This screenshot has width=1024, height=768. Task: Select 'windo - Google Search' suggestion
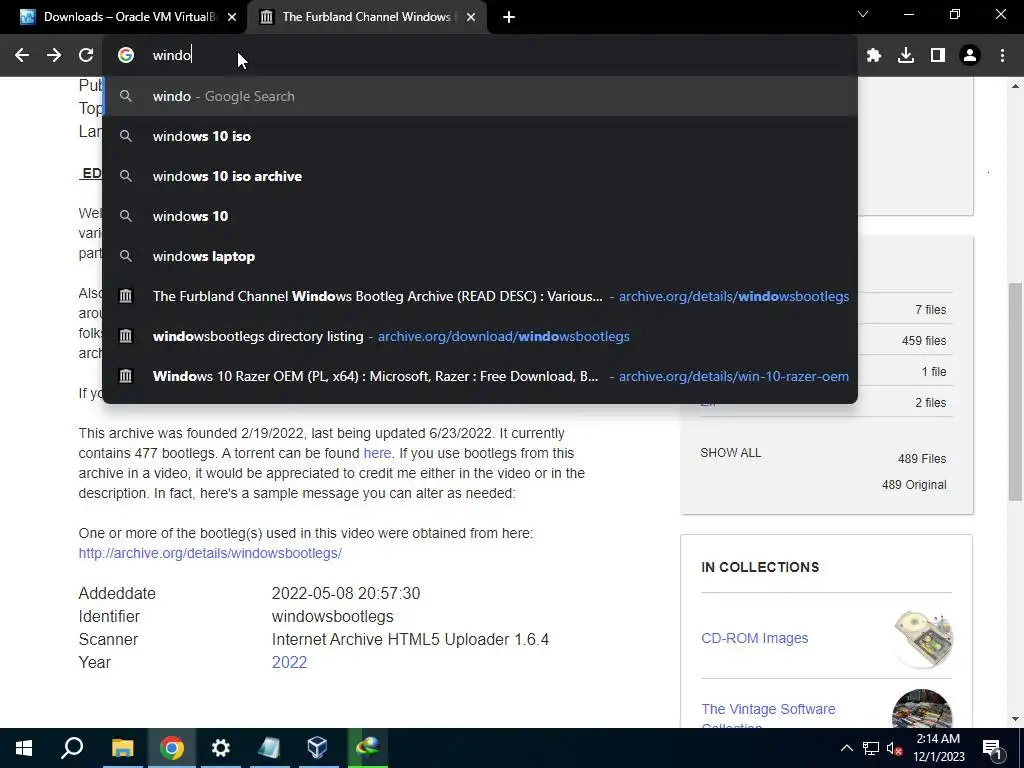coord(480,96)
